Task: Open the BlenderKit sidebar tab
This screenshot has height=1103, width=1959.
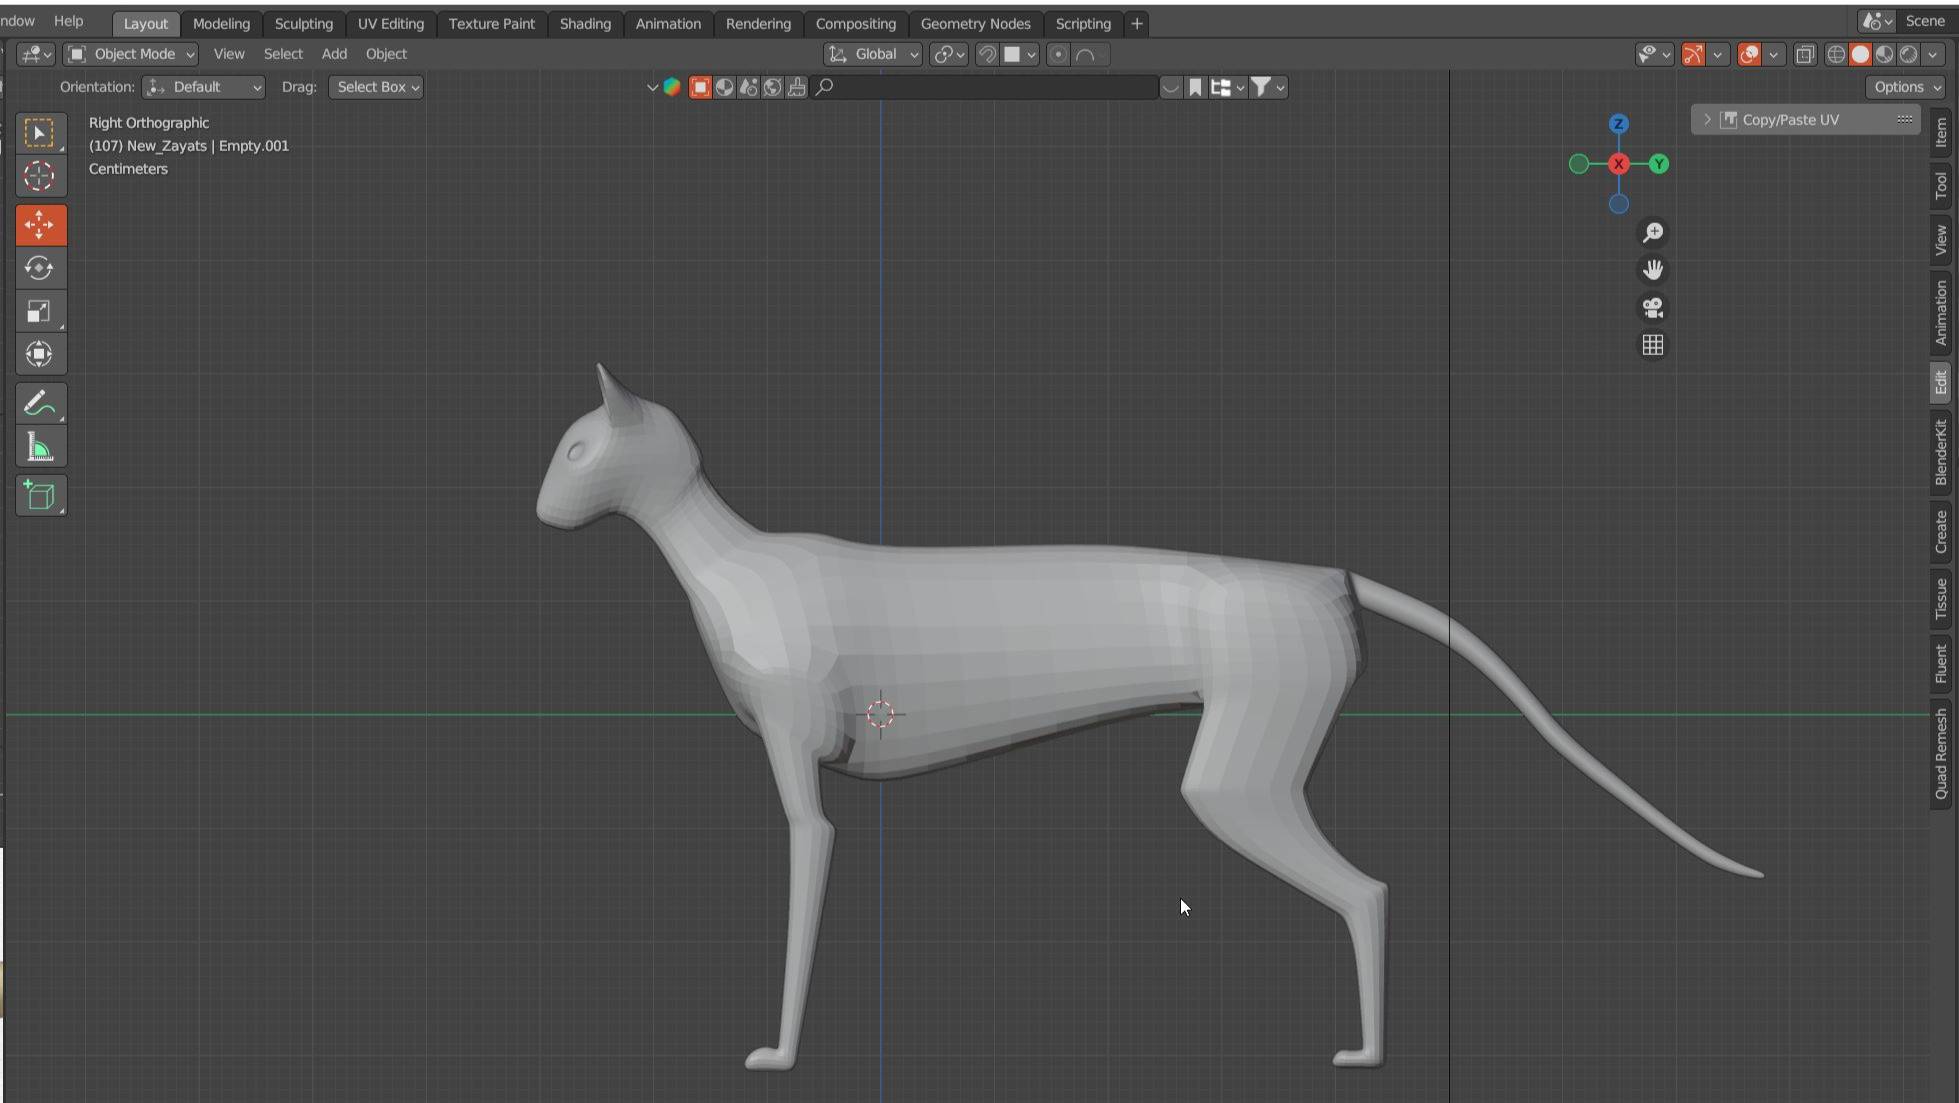Action: point(1941,452)
